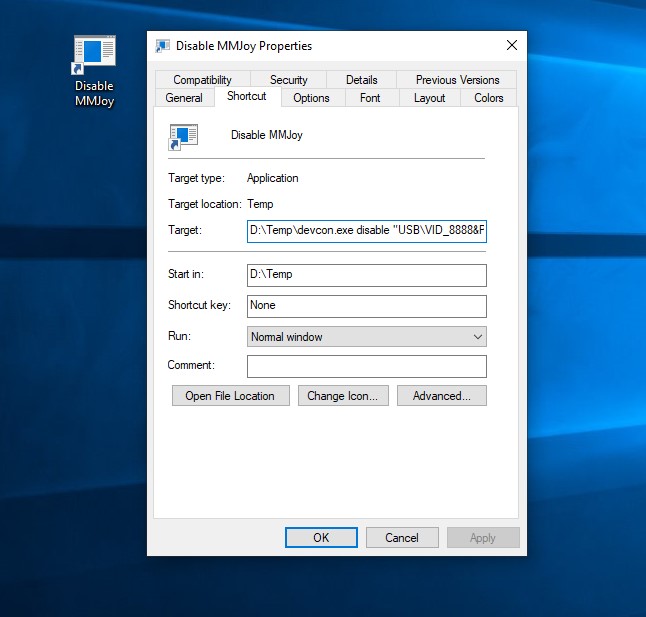Close the Disable MMJoy Properties dialog
646x617 pixels.
click(512, 45)
